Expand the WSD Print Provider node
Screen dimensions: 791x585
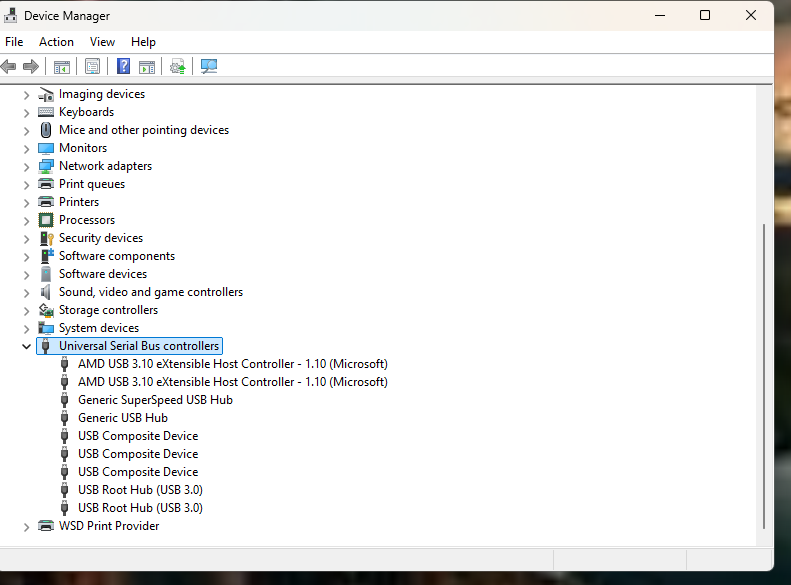[x=27, y=527]
